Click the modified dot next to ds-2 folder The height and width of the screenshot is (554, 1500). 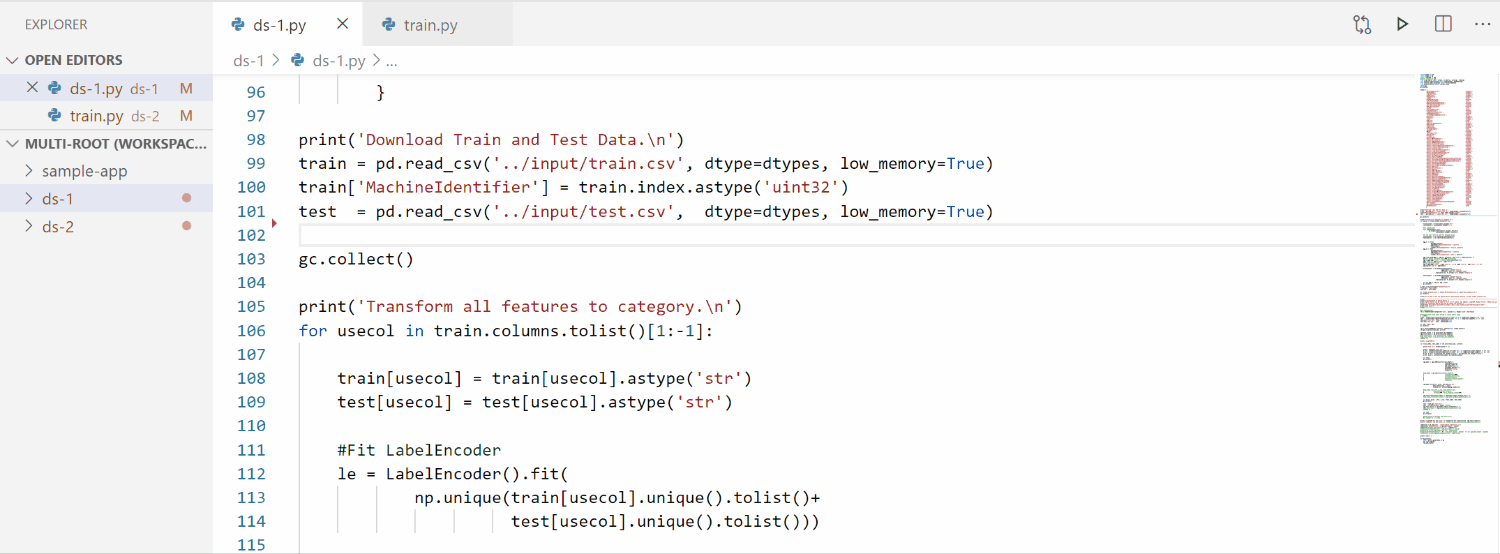pos(186,226)
